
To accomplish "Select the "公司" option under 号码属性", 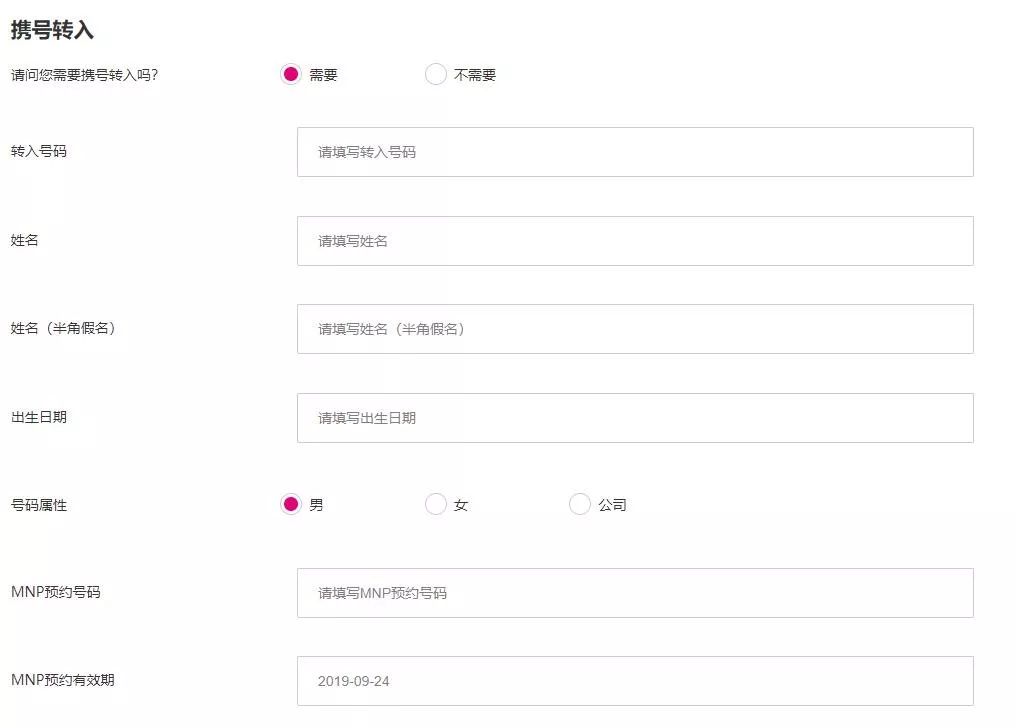I will pyautogui.click(x=580, y=505).
